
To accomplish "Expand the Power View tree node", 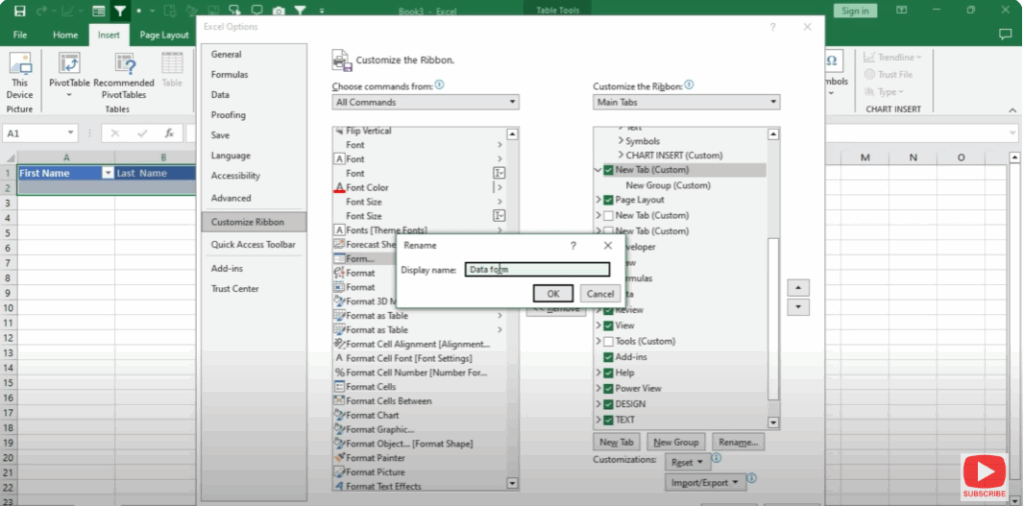I will pos(598,388).
